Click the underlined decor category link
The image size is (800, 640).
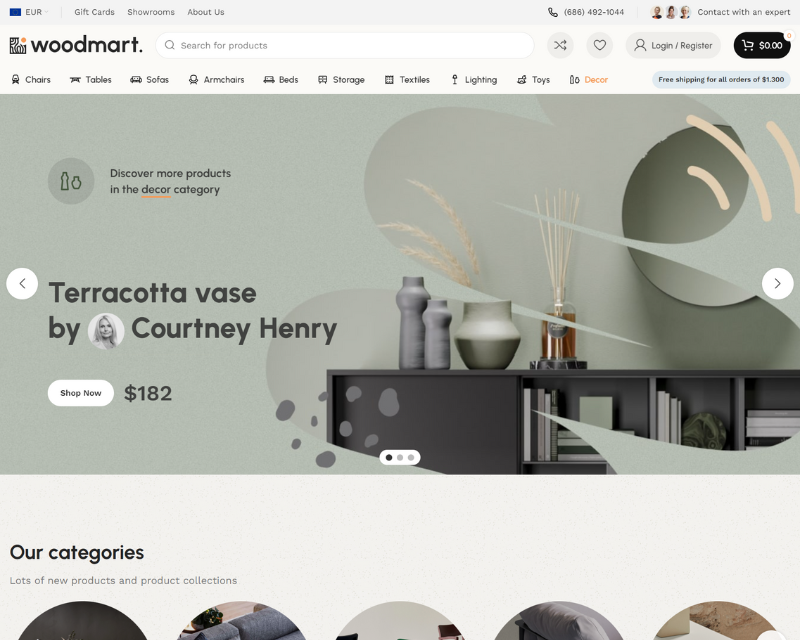pyautogui.click(x=156, y=189)
